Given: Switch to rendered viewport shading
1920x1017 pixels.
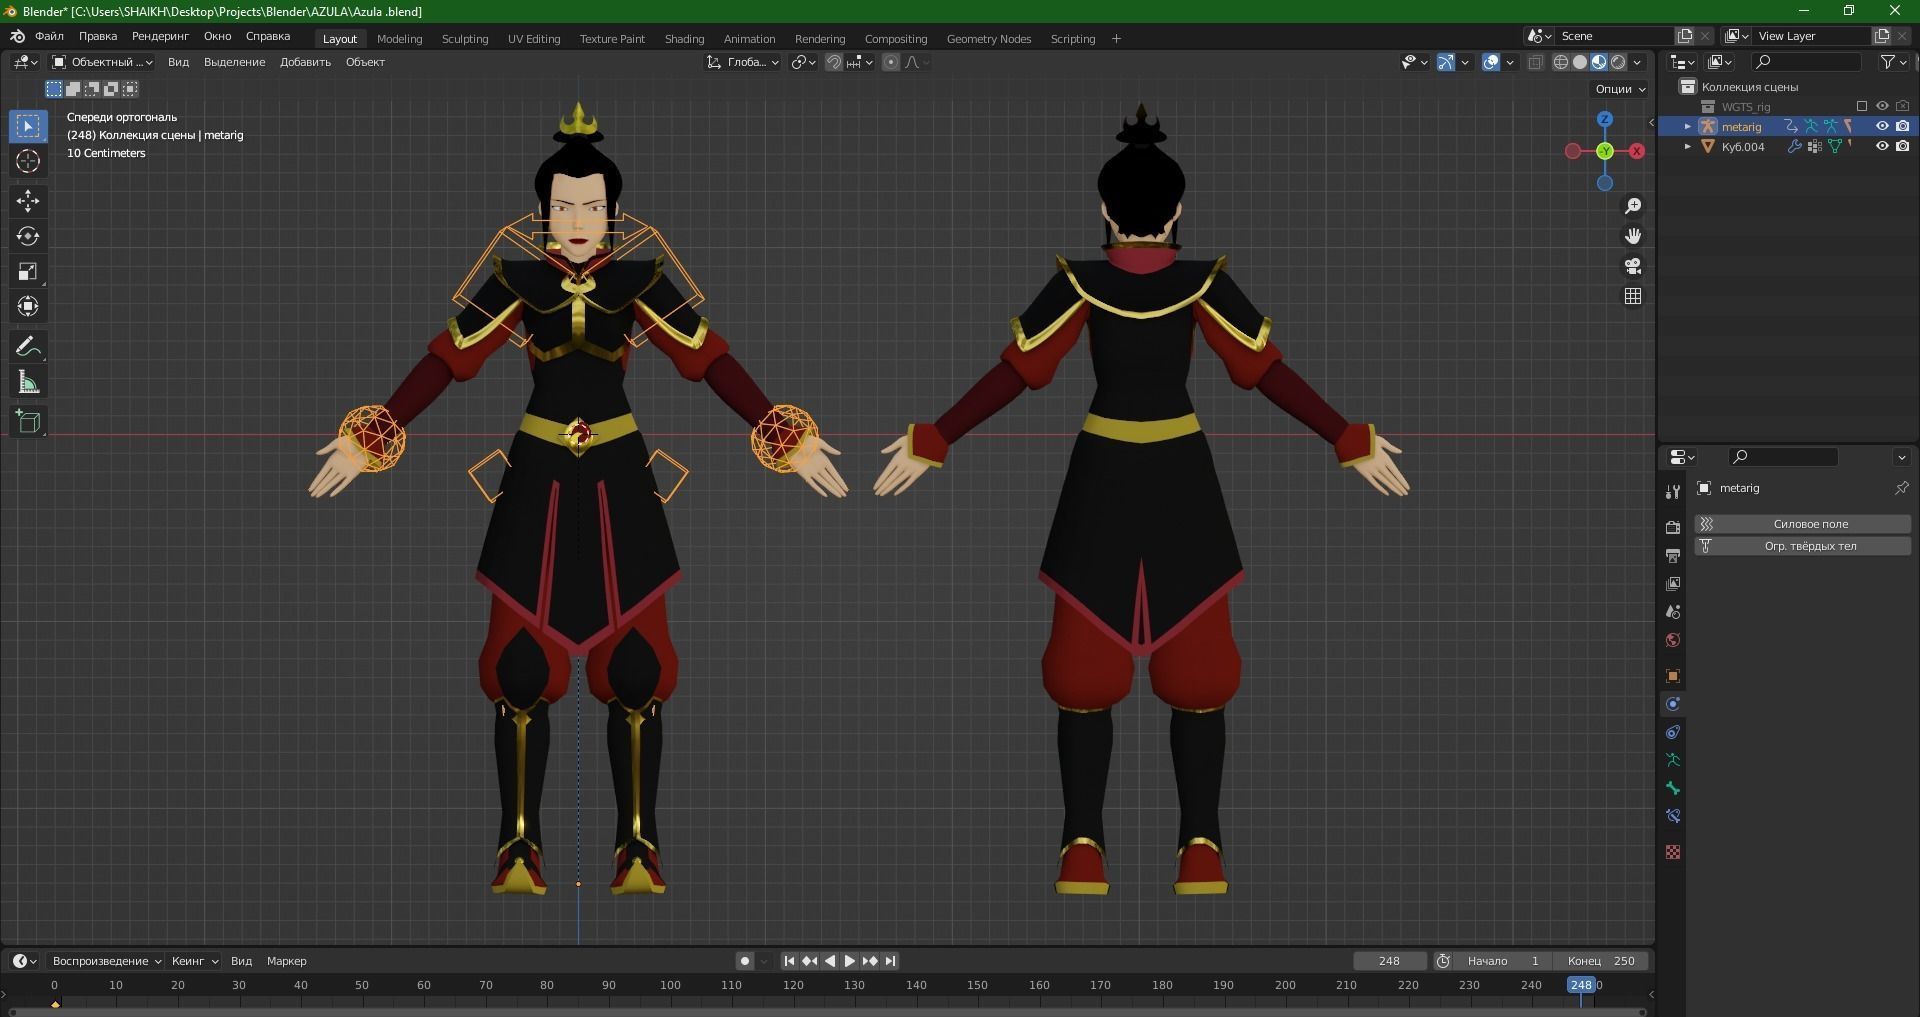Looking at the screenshot, I should tap(1618, 62).
